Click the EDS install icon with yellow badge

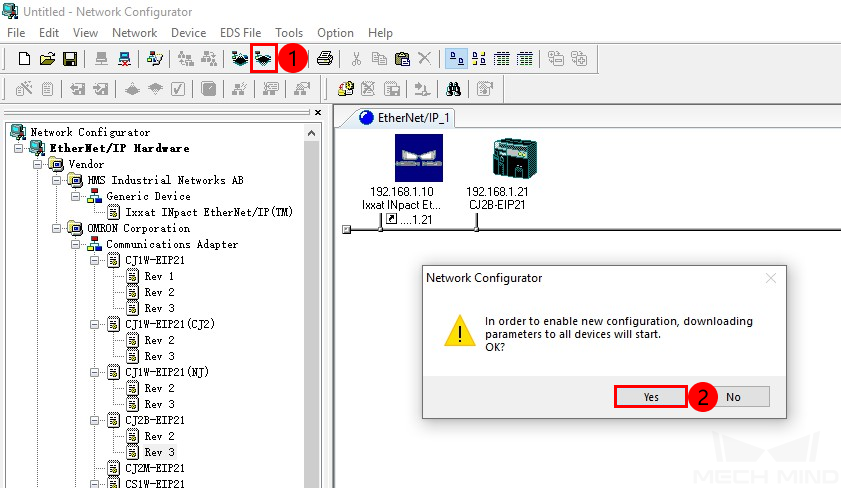[345, 89]
